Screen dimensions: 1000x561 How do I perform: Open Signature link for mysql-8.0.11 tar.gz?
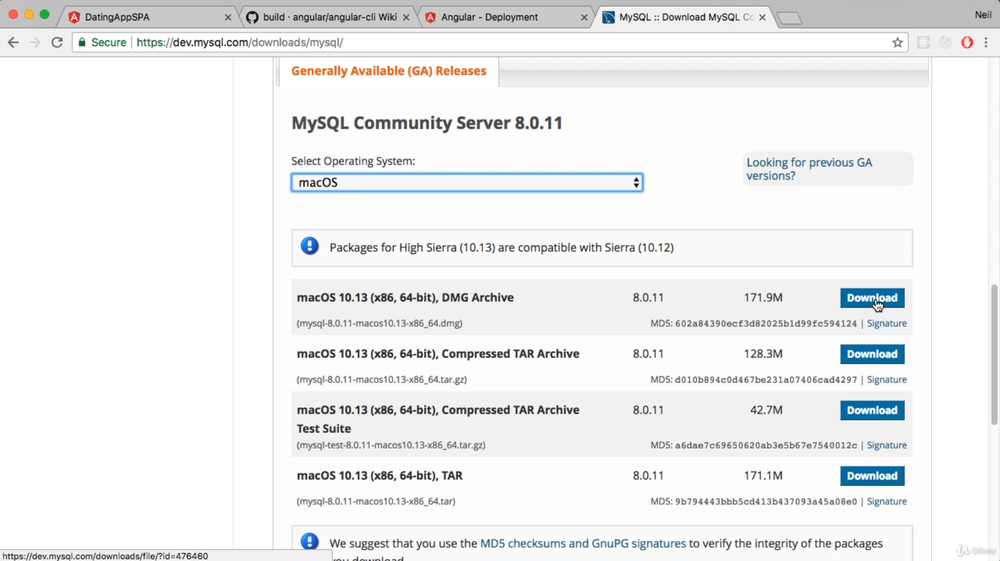[x=886, y=379]
